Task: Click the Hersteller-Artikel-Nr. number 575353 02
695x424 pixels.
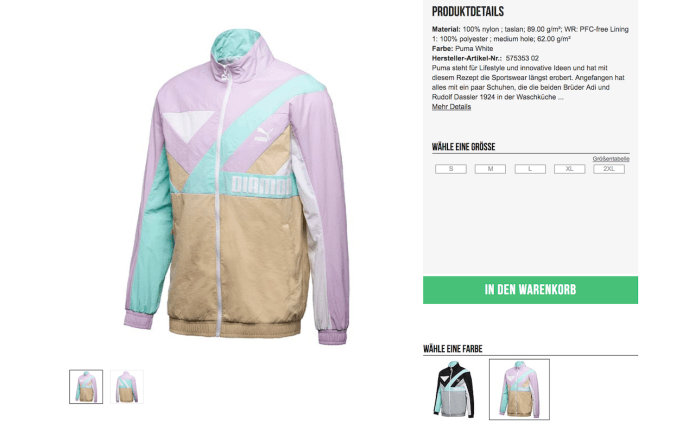Action: click(522, 58)
